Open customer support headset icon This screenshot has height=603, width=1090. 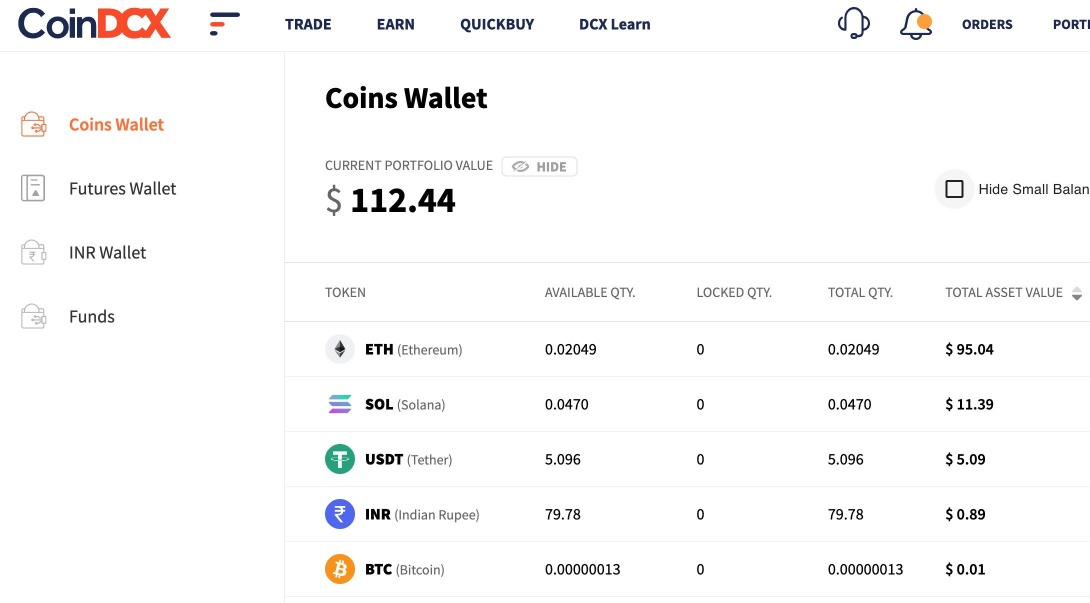853,23
